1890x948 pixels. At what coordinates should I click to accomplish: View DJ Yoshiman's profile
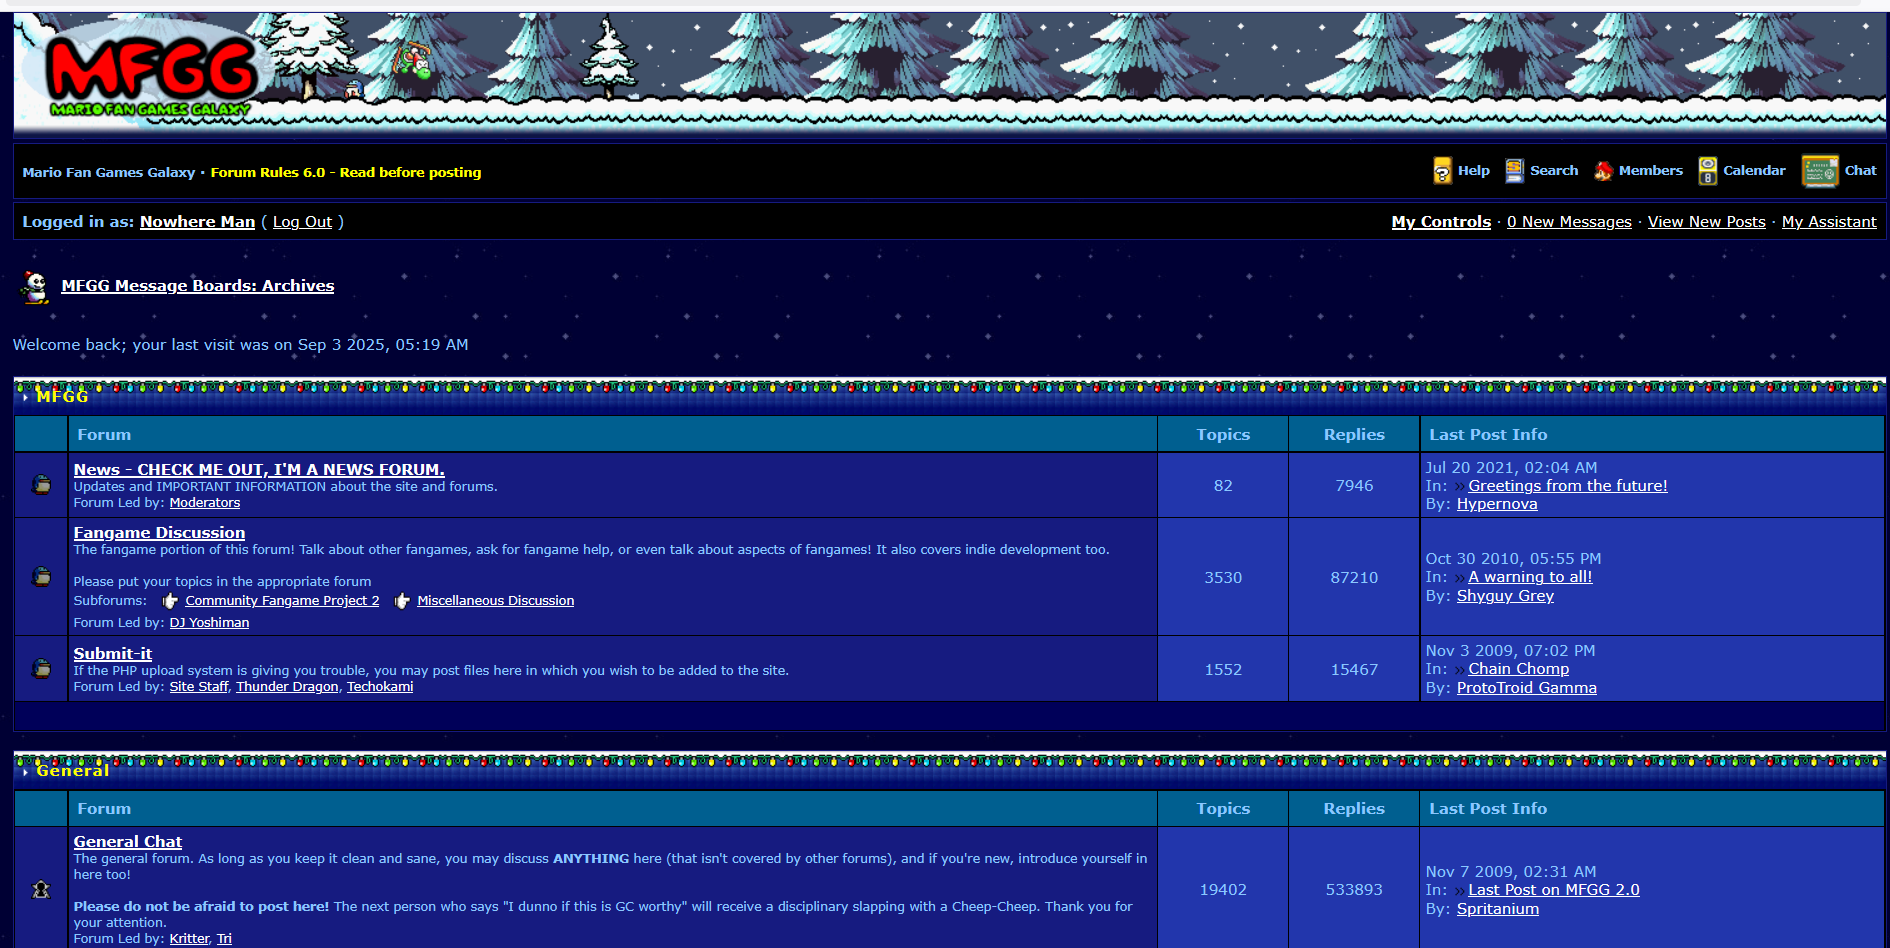pyautogui.click(x=209, y=623)
